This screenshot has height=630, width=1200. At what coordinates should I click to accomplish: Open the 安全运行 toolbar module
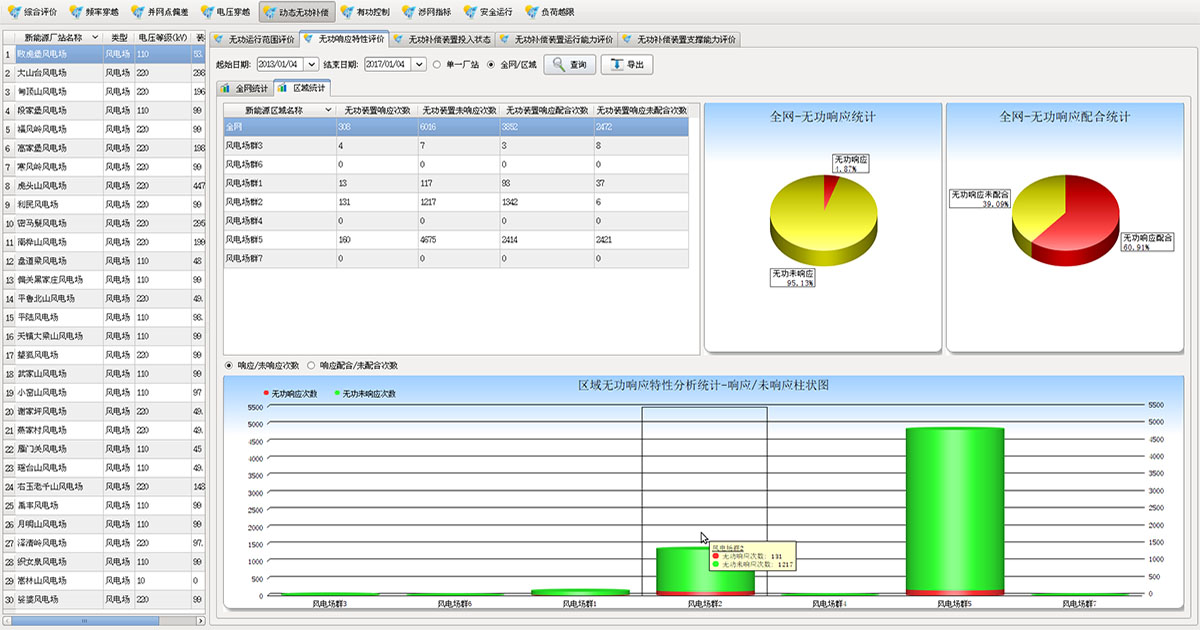(489, 12)
